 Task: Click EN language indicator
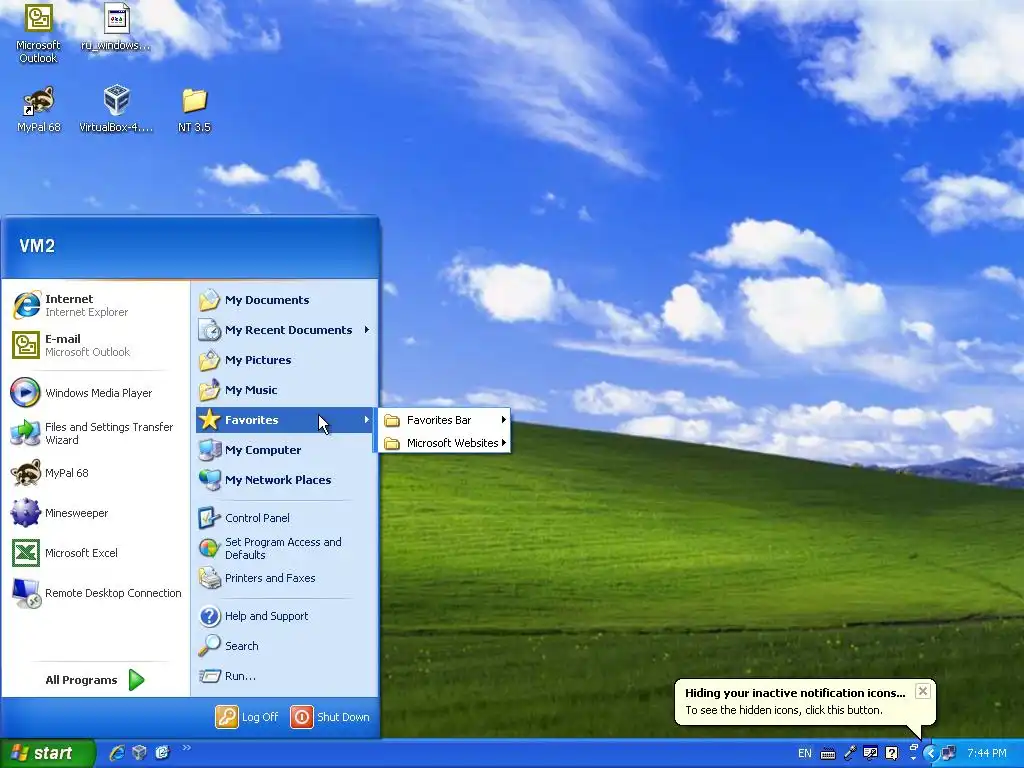tap(805, 754)
